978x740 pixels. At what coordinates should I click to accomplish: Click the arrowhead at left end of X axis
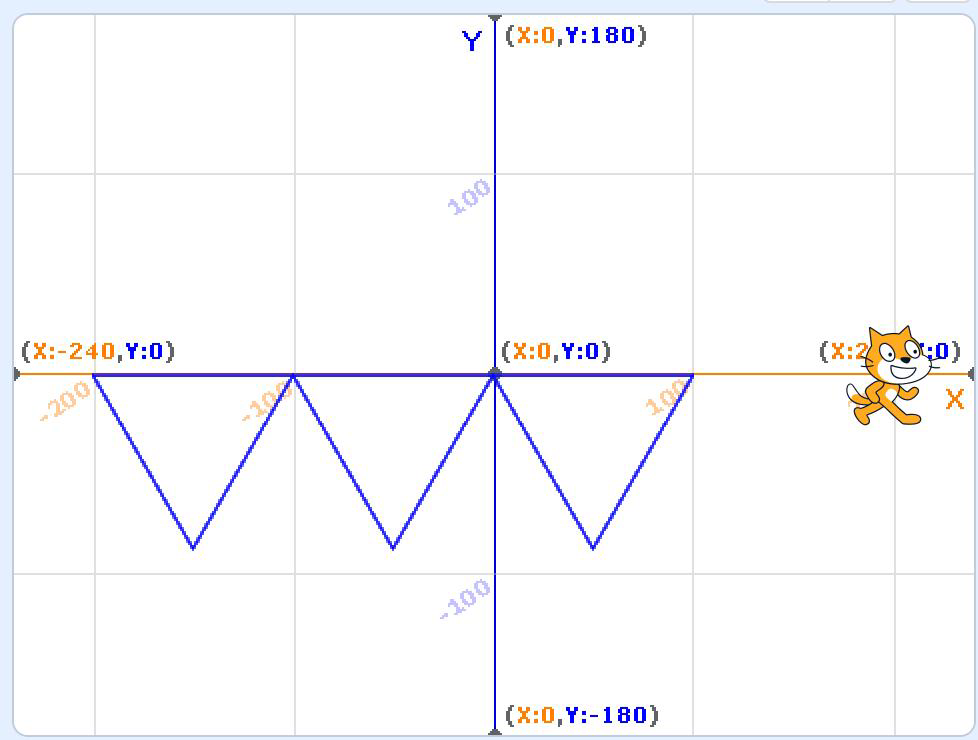[17, 374]
